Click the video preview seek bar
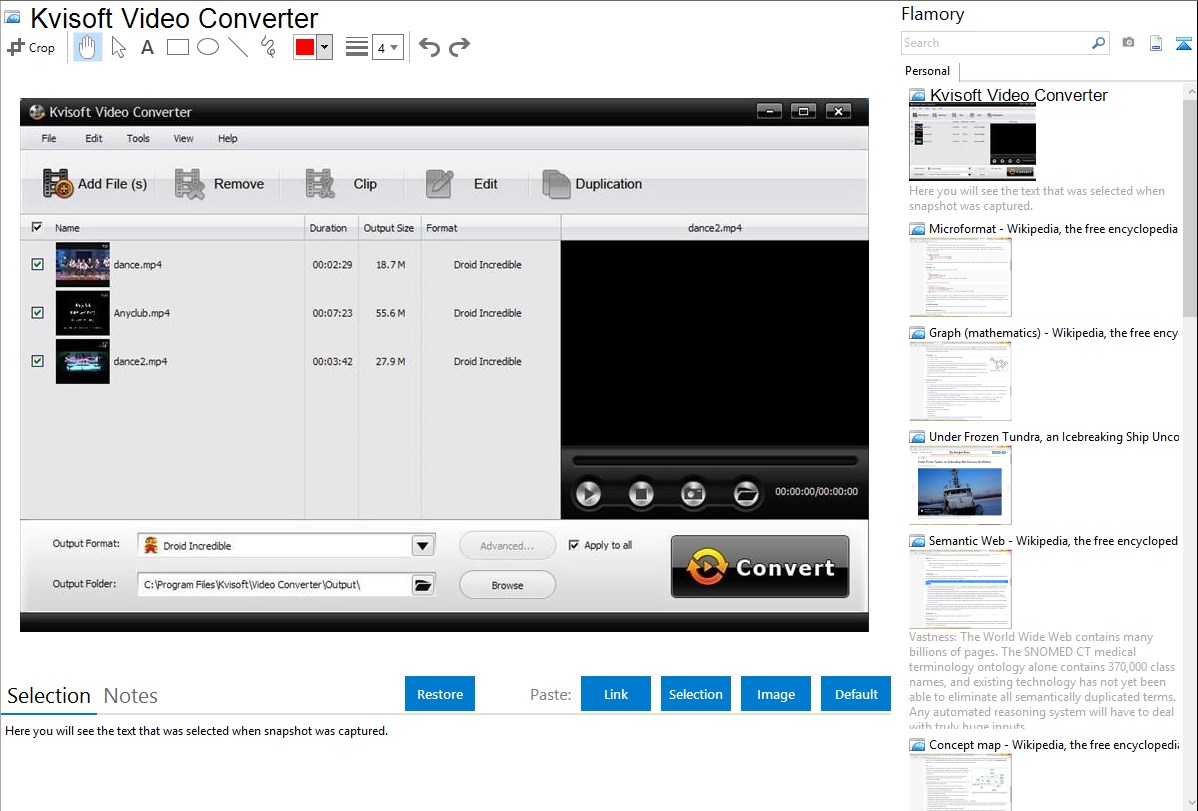The width and height of the screenshot is (1198, 811). [714, 461]
